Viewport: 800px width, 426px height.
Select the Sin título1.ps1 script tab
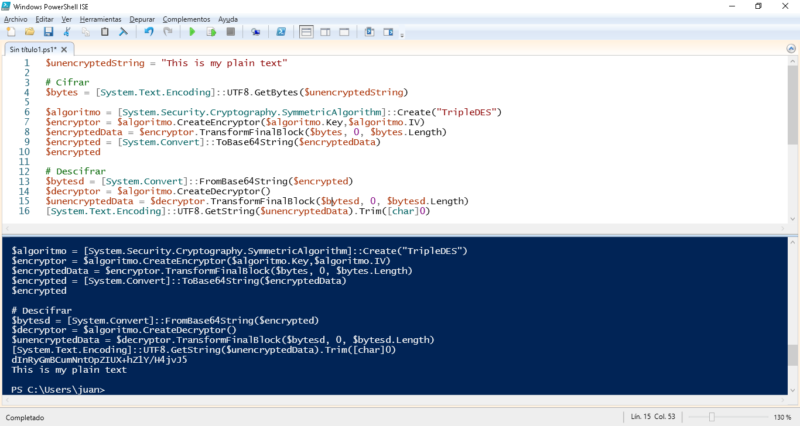pyautogui.click(x=33, y=49)
